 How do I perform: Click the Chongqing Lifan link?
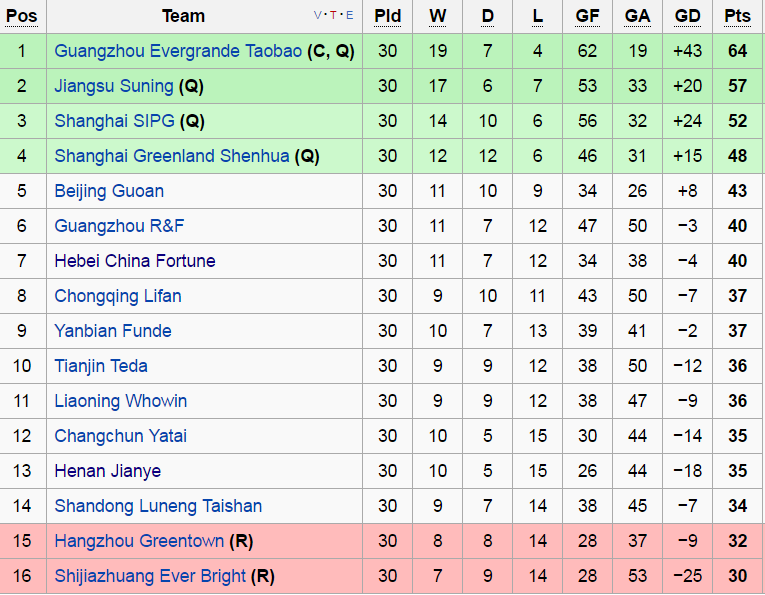tap(118, 296)
